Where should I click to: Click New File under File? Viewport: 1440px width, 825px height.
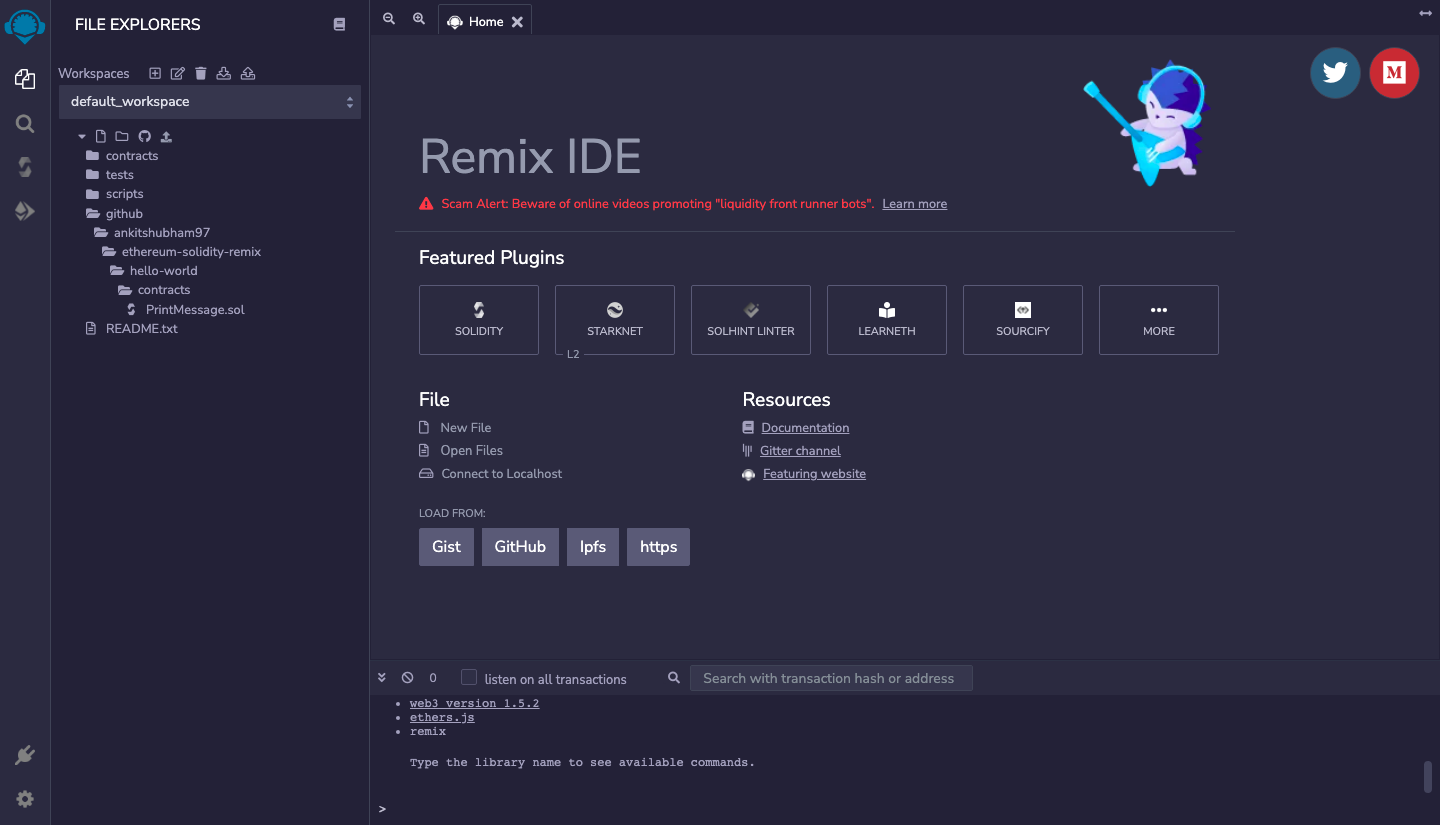click(x=466, y=427)
